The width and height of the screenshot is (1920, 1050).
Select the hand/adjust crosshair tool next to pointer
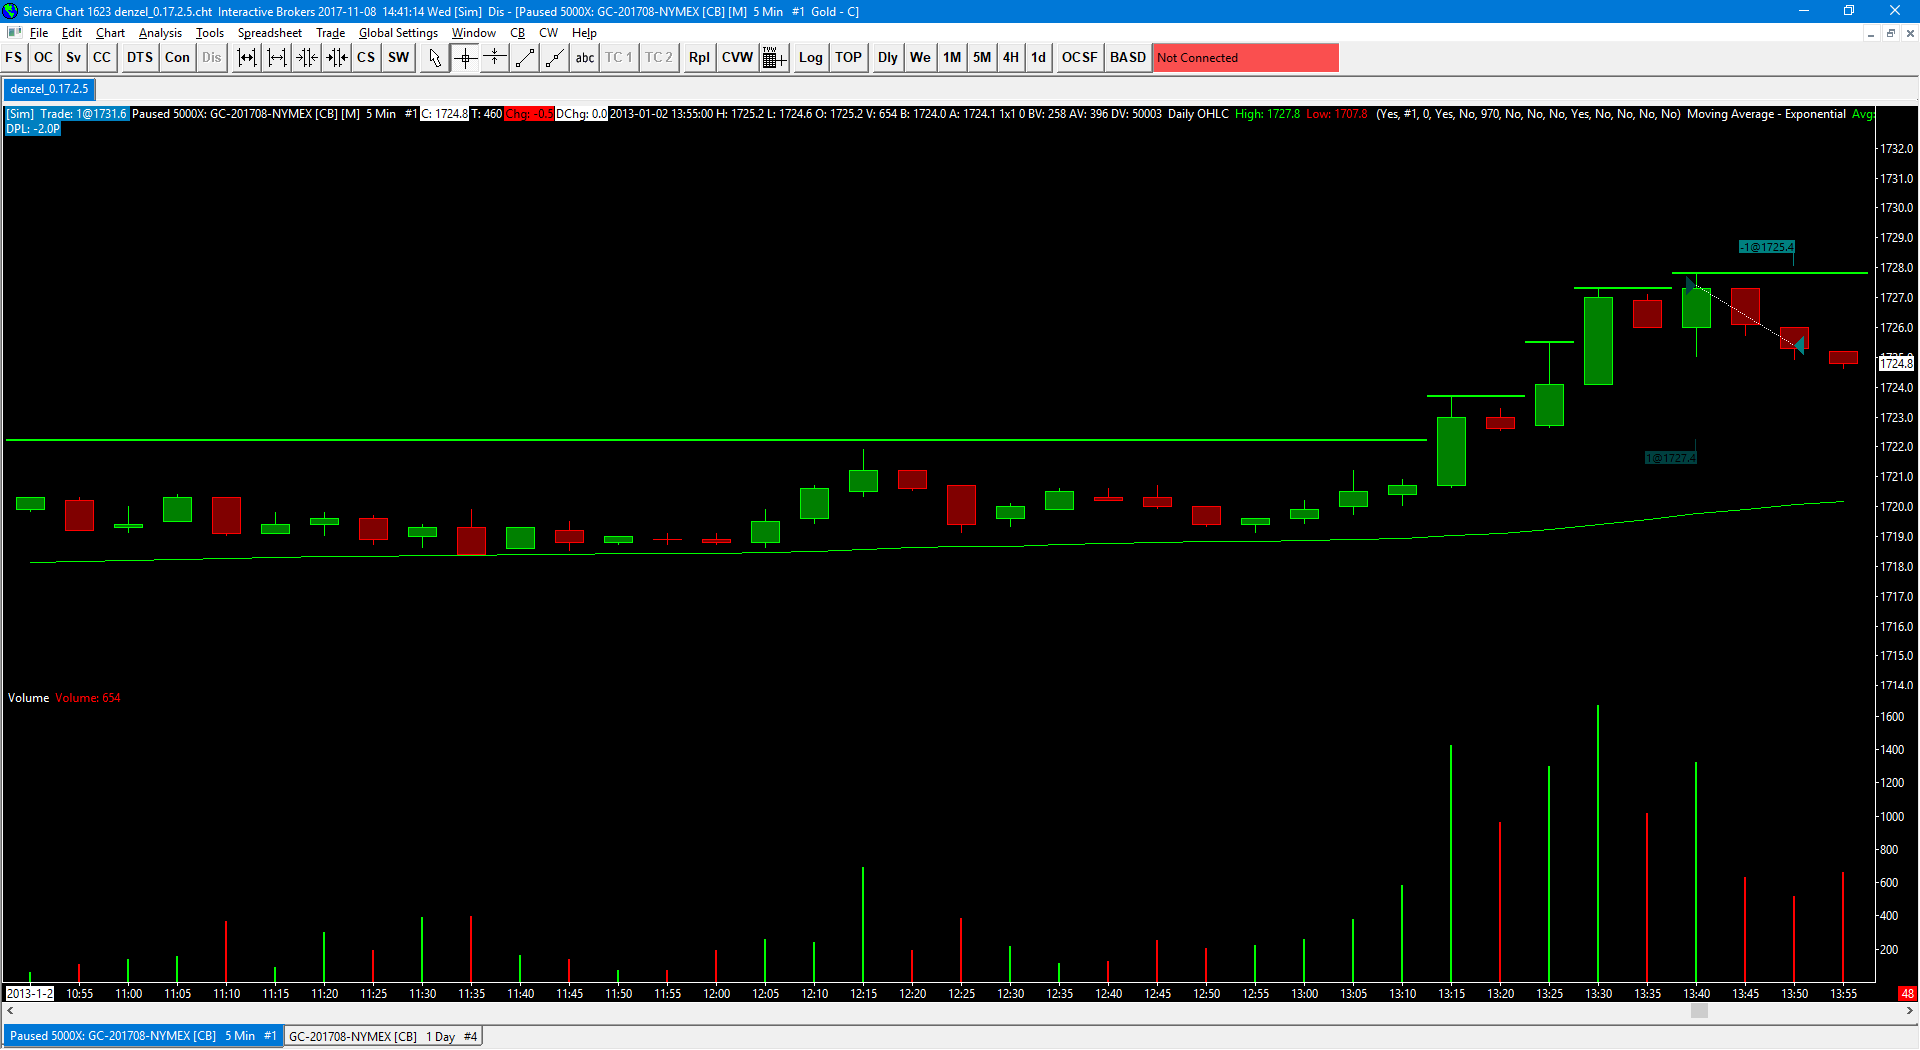[495, 58]
